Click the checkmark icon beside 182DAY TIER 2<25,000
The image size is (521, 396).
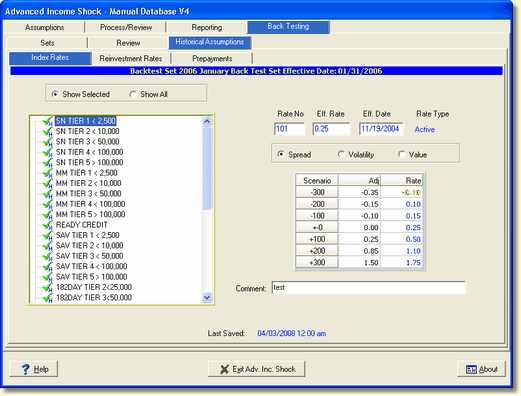point(48,287)
